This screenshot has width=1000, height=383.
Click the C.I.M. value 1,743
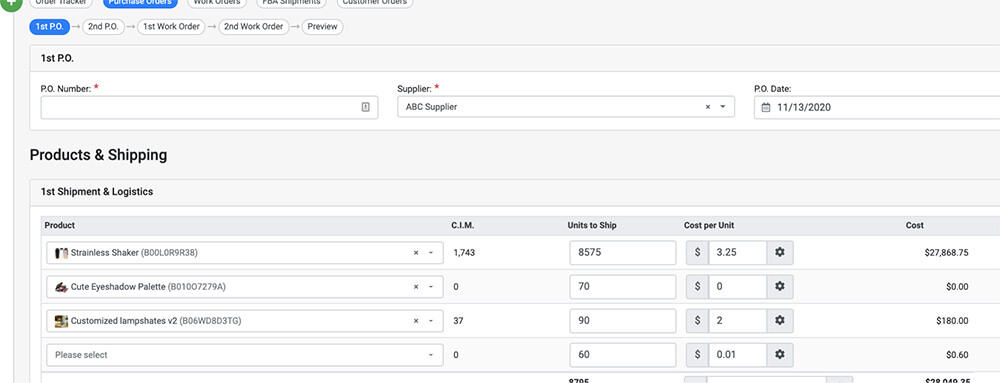coord(464,252)
